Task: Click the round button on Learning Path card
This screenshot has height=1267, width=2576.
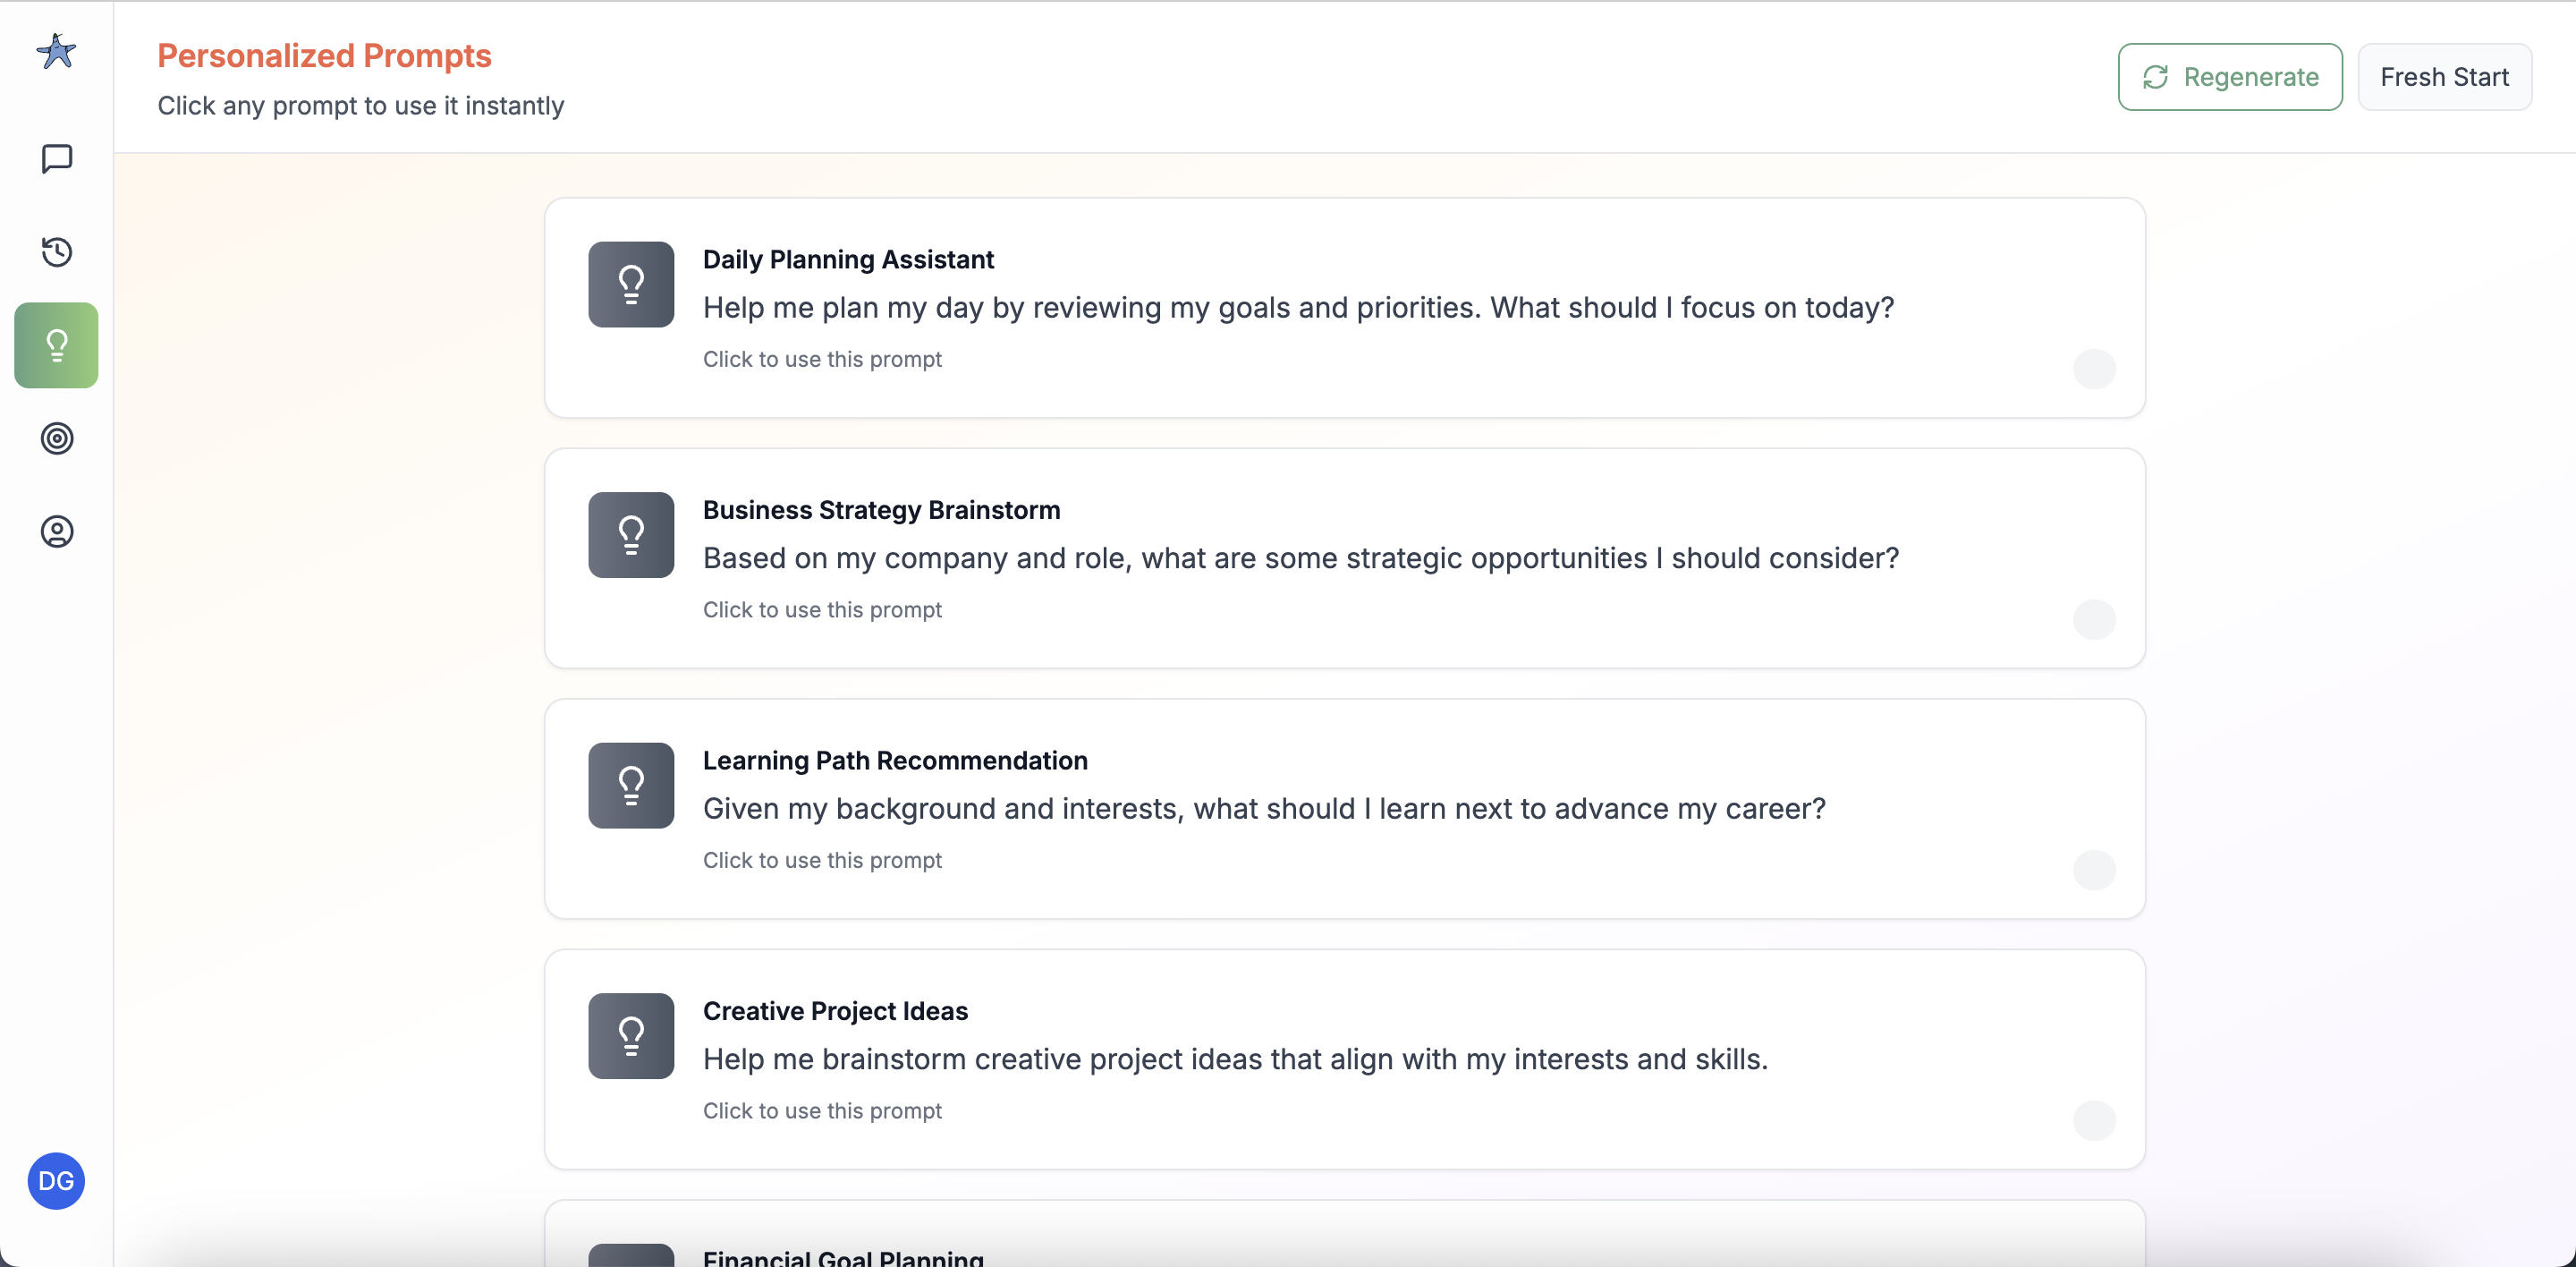Action: (2093, 870)
